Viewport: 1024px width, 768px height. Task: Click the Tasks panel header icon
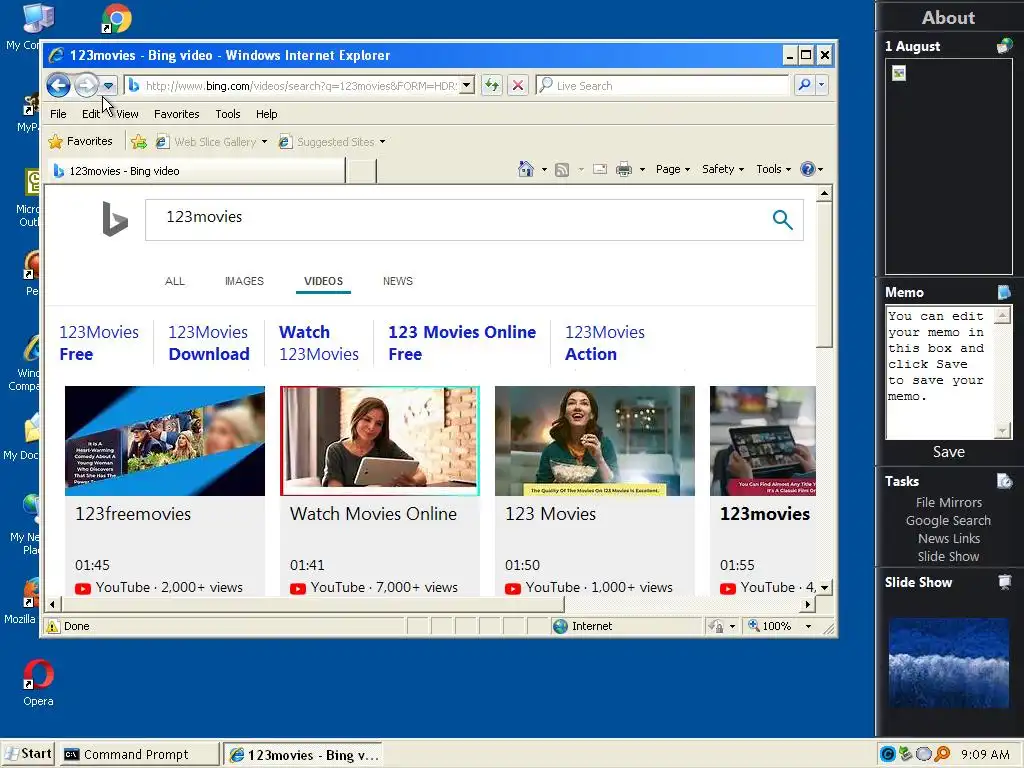[1004, 481]
